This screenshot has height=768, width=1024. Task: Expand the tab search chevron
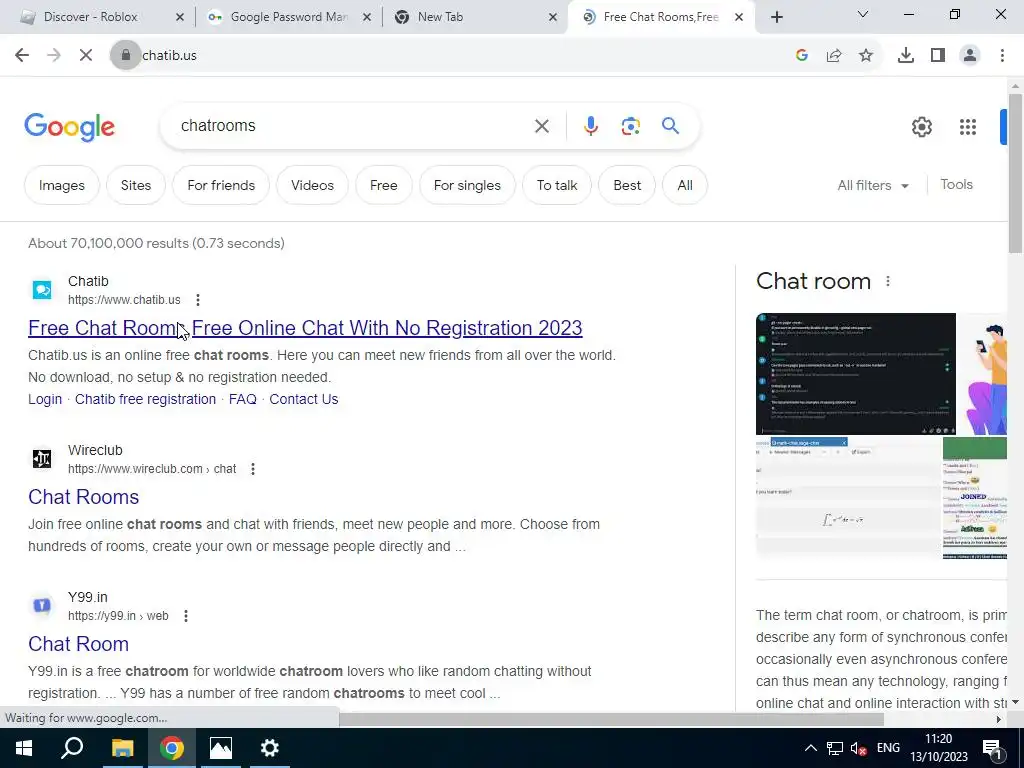click(x=863, y=14)
